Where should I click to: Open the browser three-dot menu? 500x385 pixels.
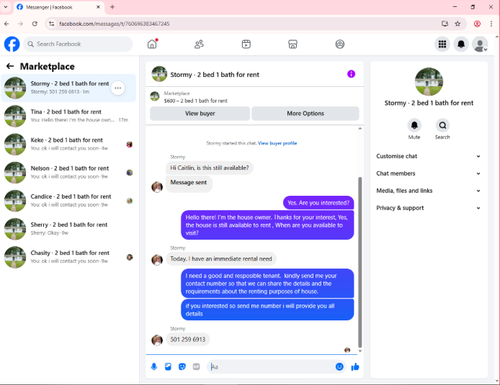(x=491, y=24)
